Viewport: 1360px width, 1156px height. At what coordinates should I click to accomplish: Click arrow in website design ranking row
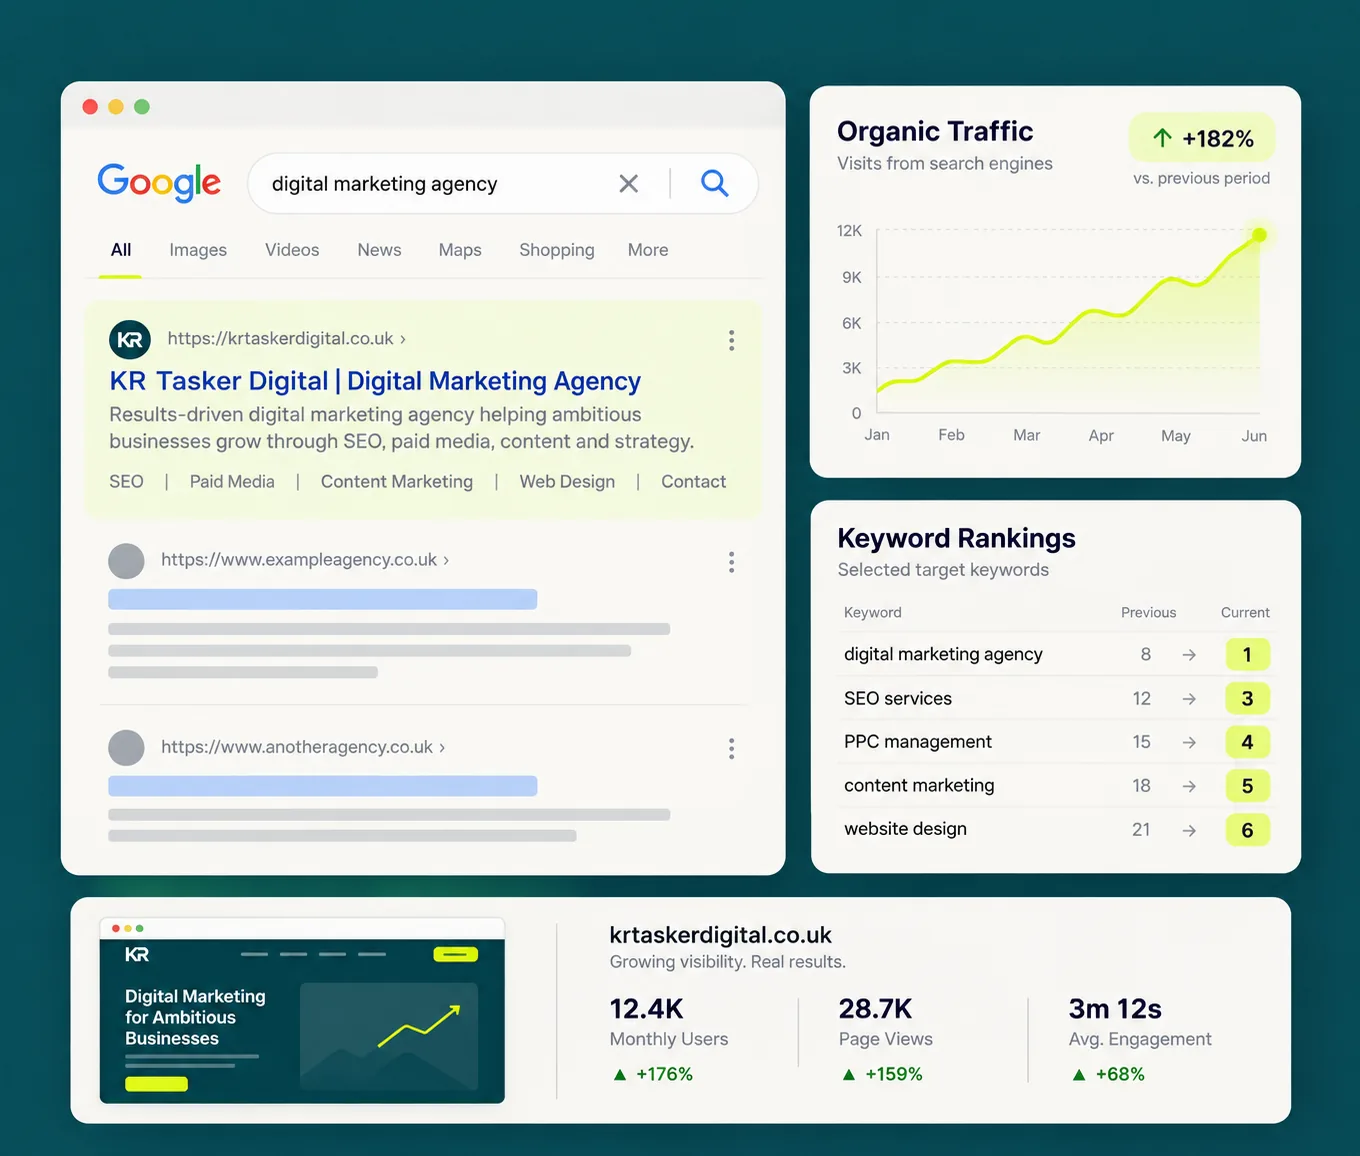pos(1189,830)
